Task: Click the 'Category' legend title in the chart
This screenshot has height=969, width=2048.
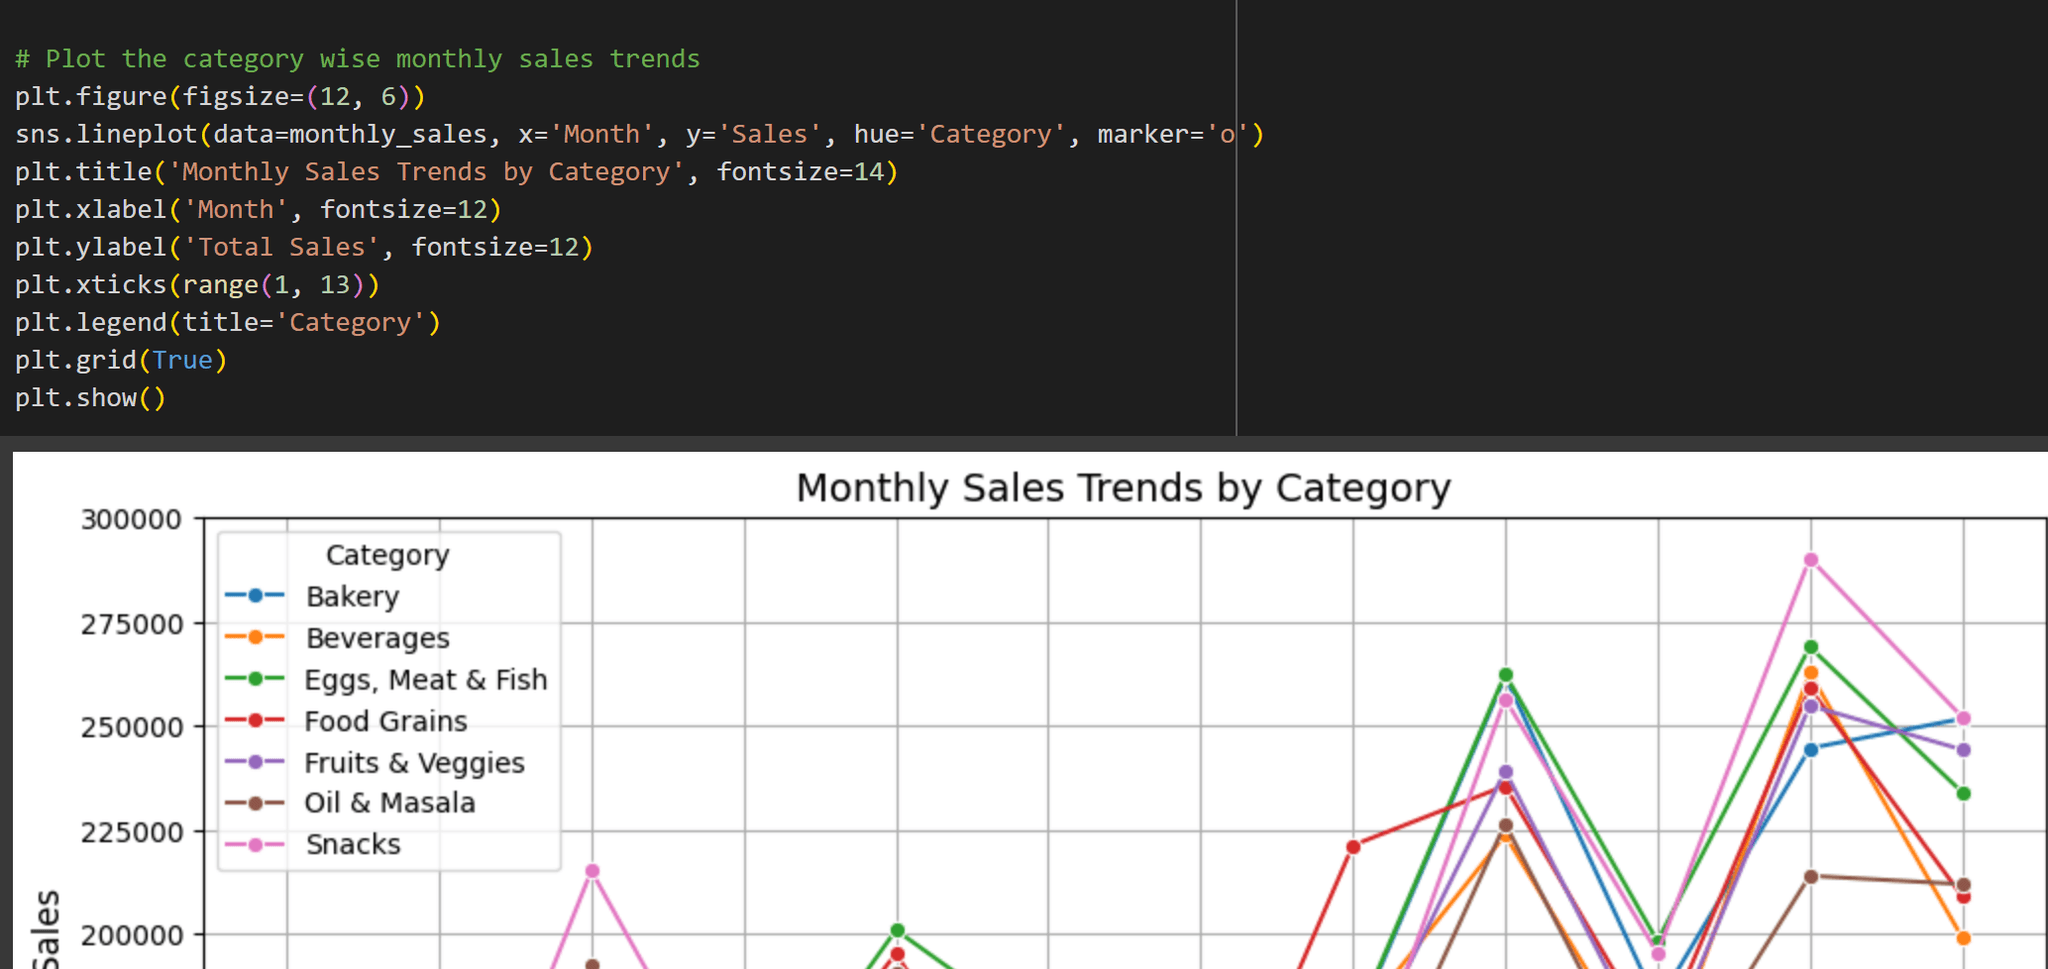Action: [x=388, y=555]
